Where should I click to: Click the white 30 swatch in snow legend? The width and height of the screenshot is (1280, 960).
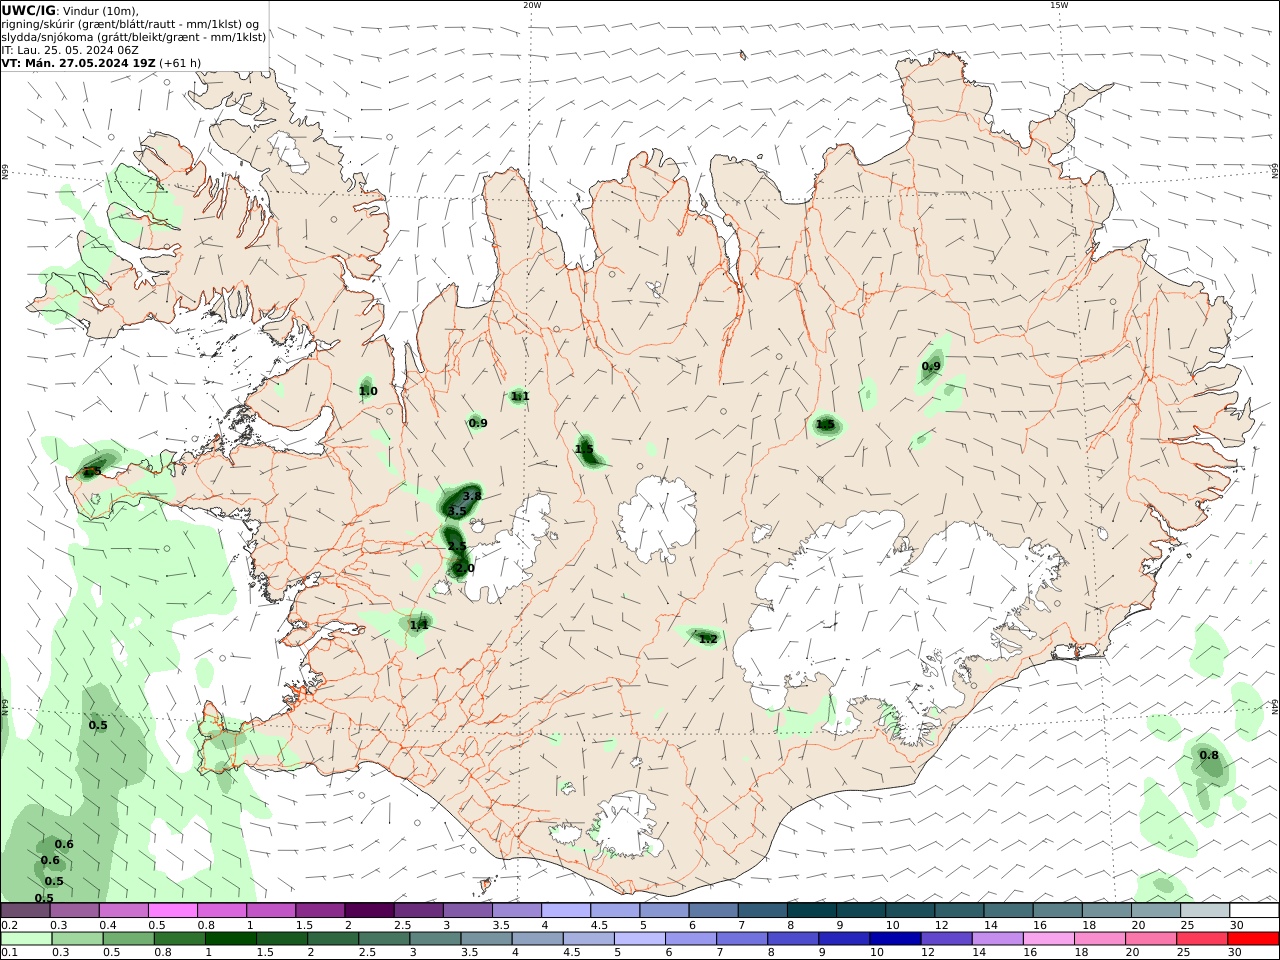pyautogui.click(x=1254, y=911)
